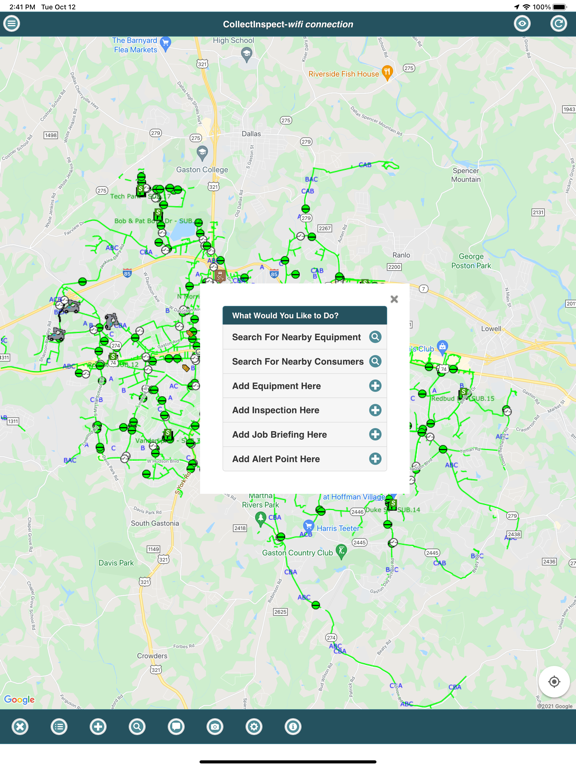The width and height of the screenshot is (576, 768).
Task: Tap magnifier icon beside Nearby Consumers
Action: click(375, 361)
